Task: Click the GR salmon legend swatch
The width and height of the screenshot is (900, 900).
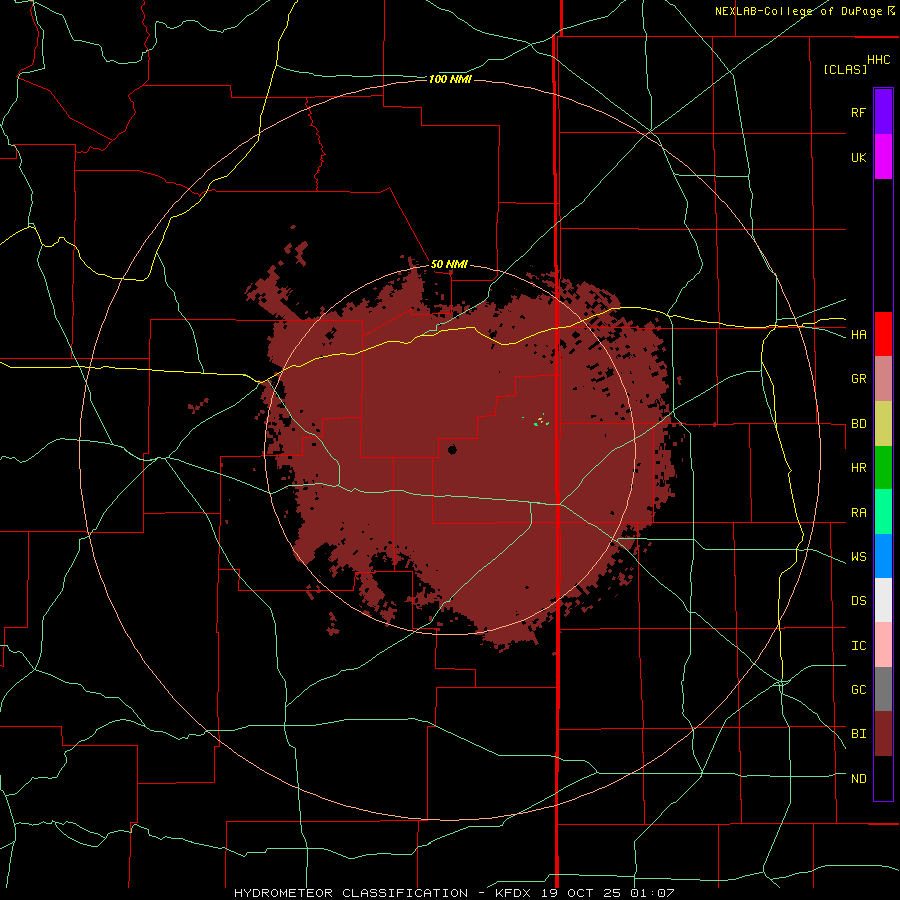Action: click(x=883, y=379)
